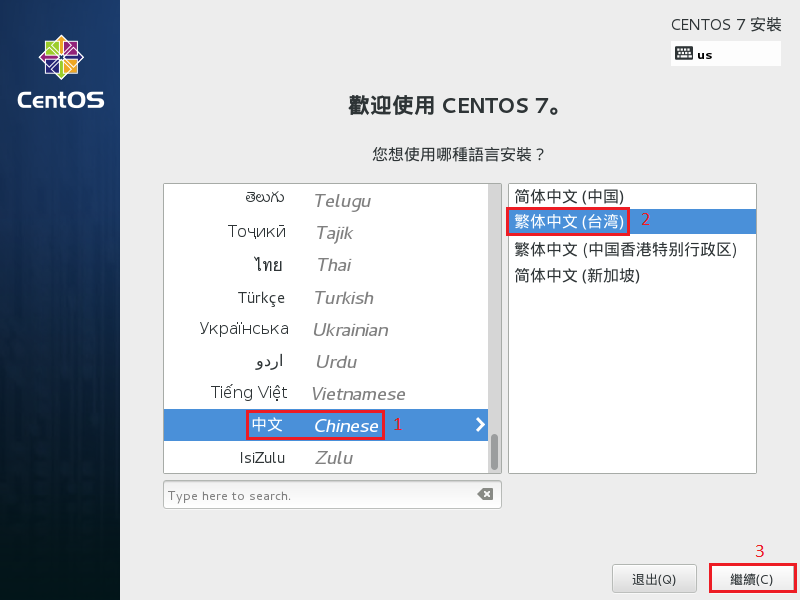The height and width of the screenshot is (600, 800).
Task: Select 繁体中文 (台湾) locale
Action: coord(632,221)
